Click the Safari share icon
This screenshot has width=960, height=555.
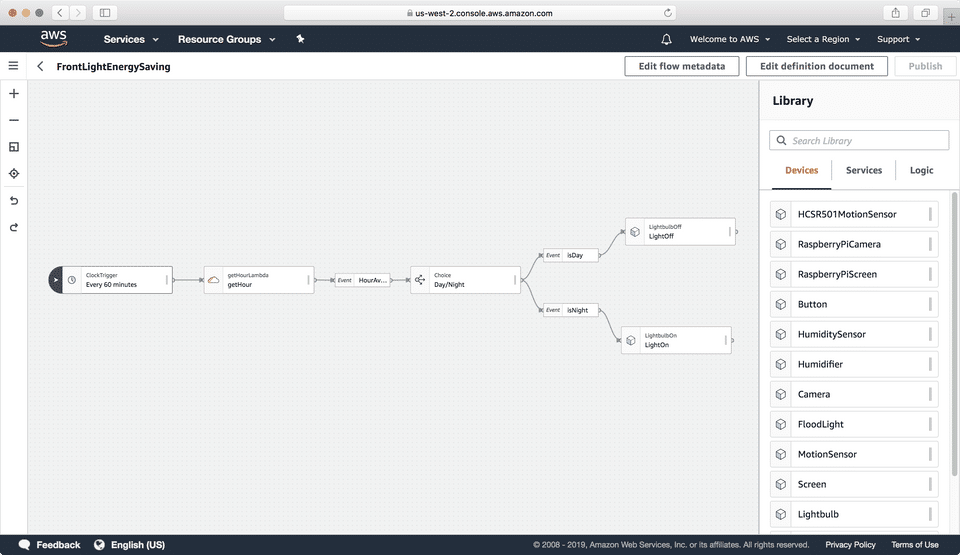(896, 13)
